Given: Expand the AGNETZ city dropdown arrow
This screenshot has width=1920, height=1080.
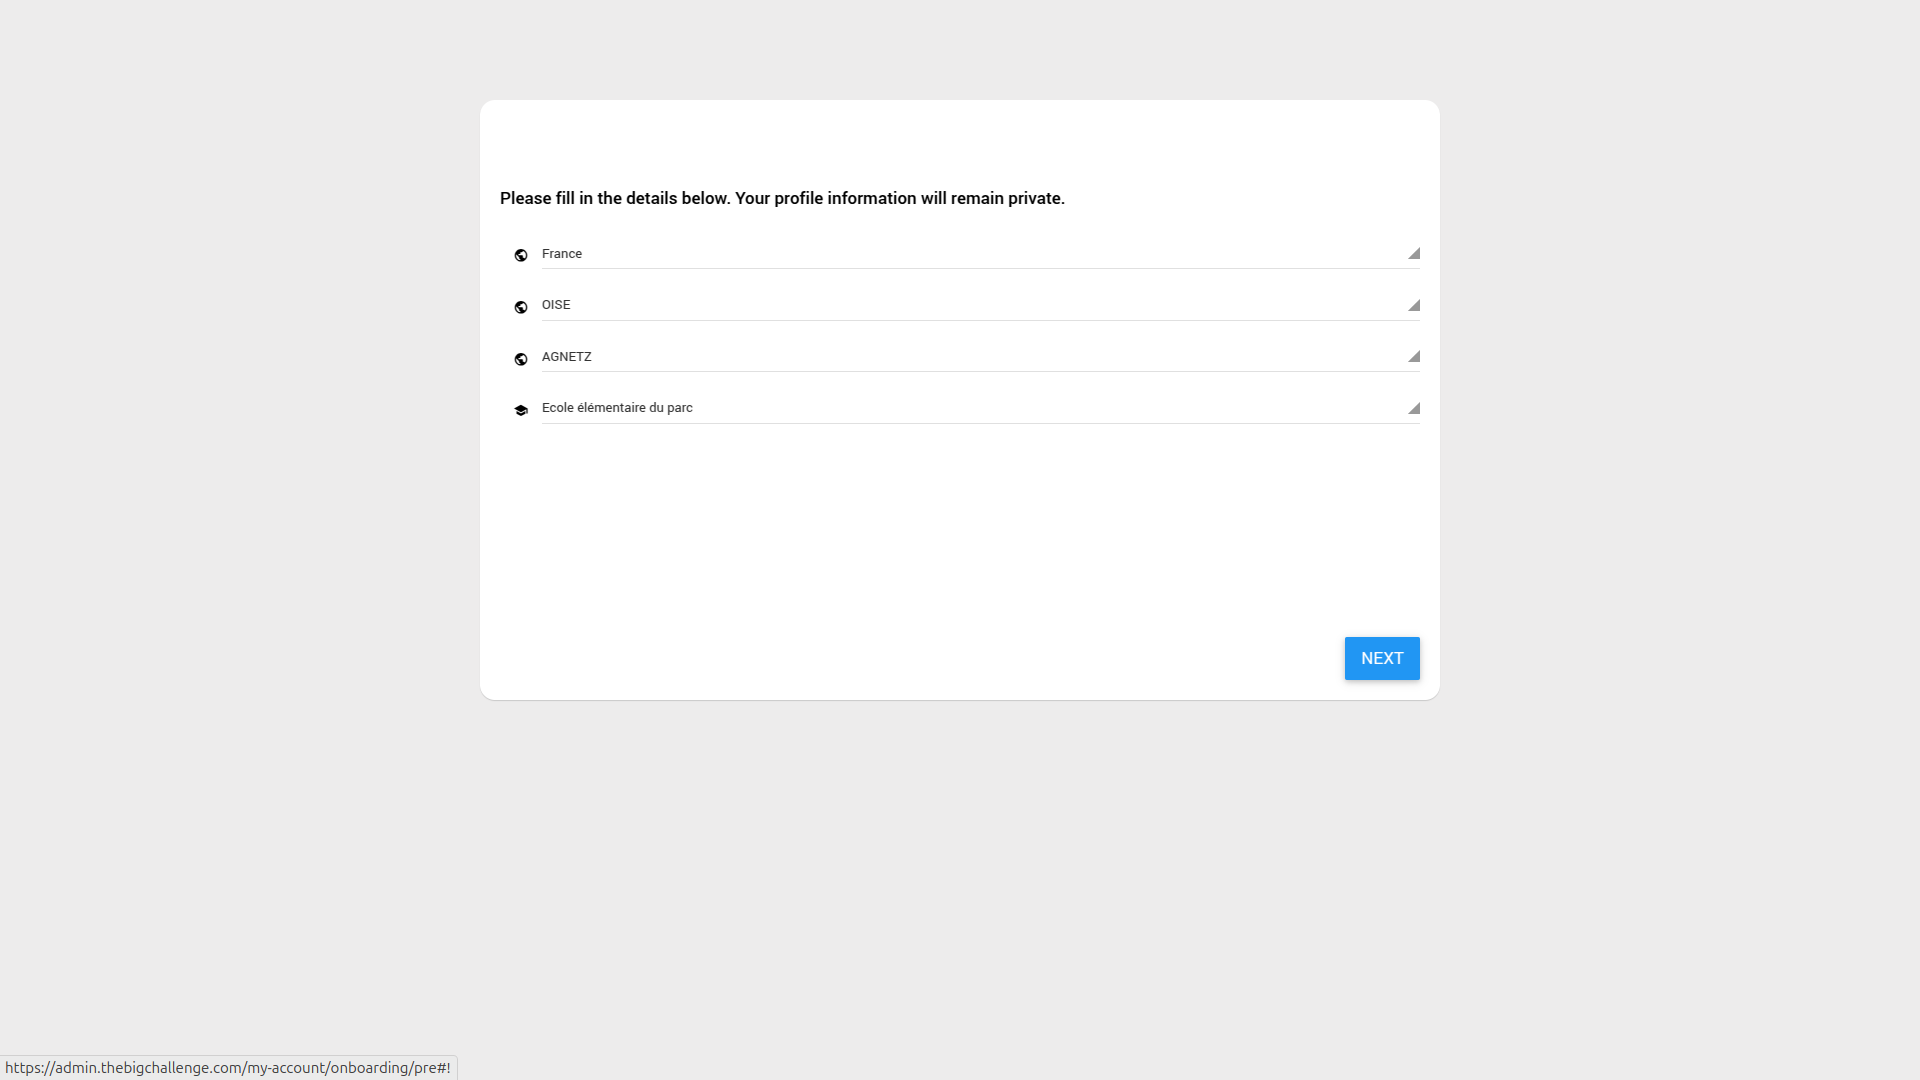Looking at the screenshot, I should [x=1413, y=357].
